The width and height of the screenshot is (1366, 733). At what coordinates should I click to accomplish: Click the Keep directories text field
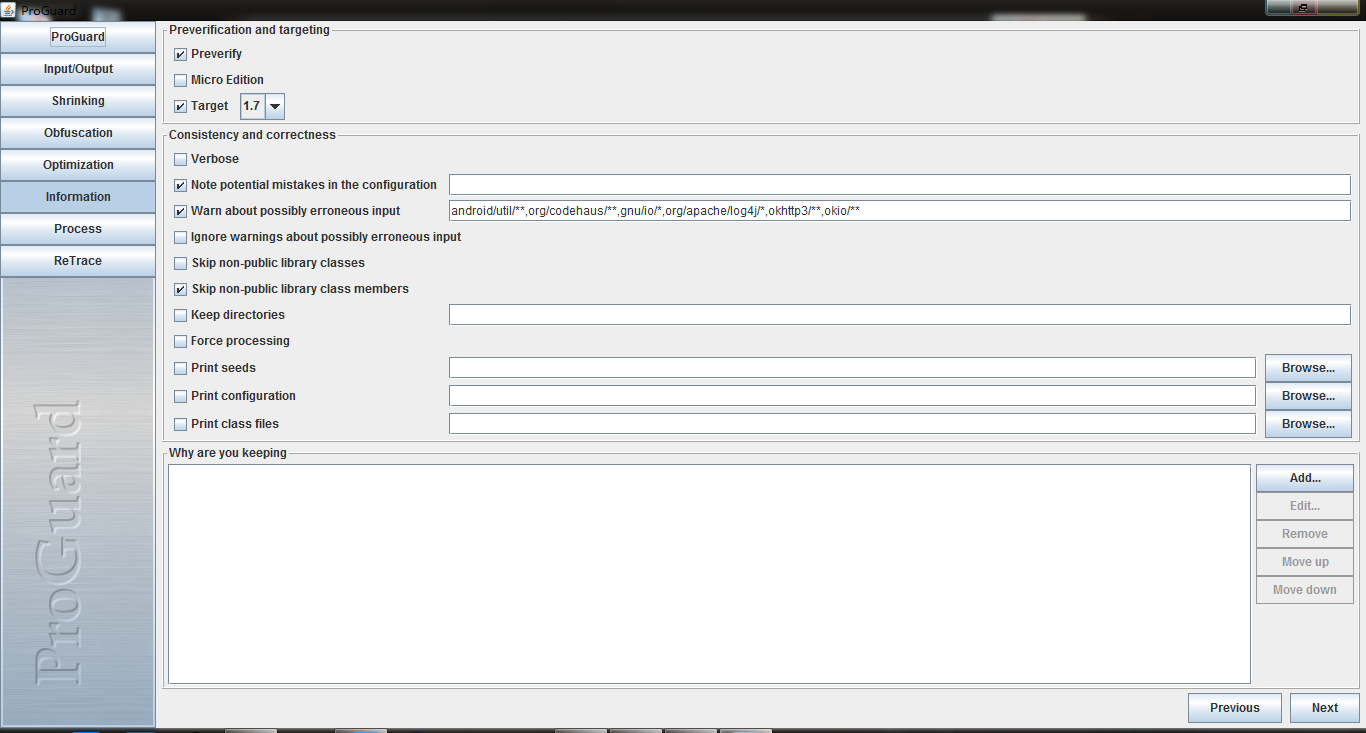[900, 315]
